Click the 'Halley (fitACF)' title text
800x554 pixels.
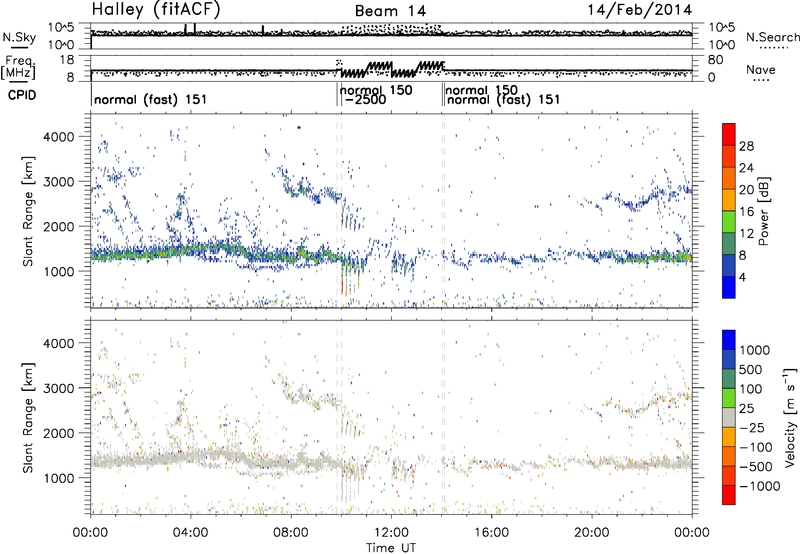pos(156,10)
